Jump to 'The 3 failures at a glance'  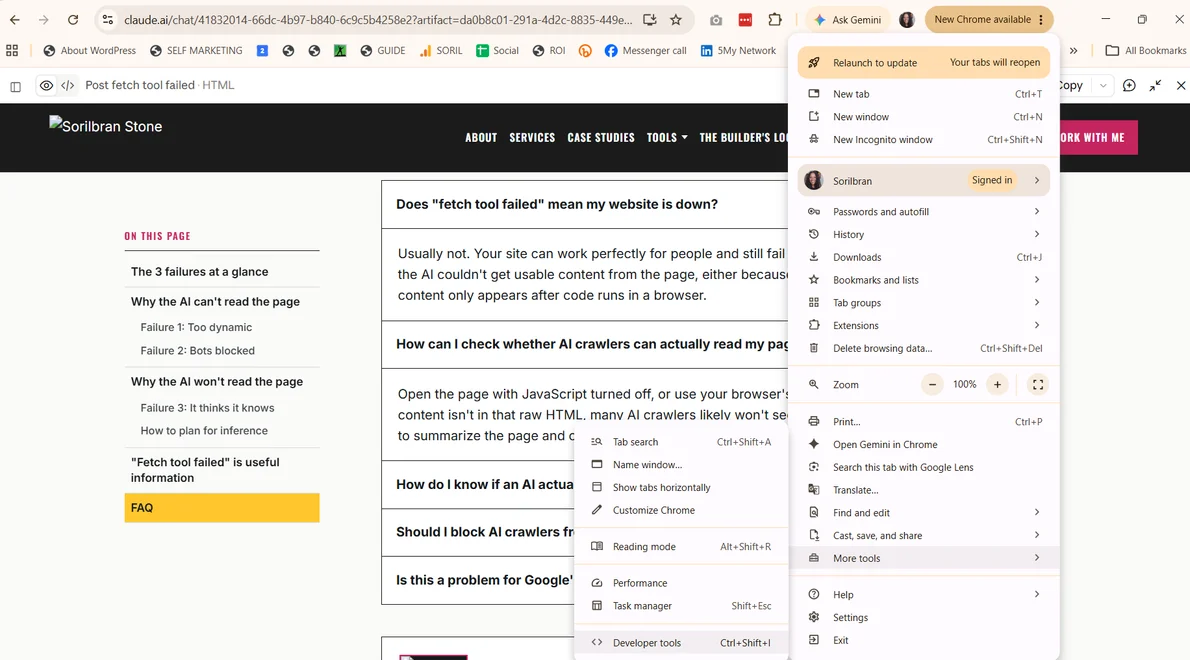point(200,272)
